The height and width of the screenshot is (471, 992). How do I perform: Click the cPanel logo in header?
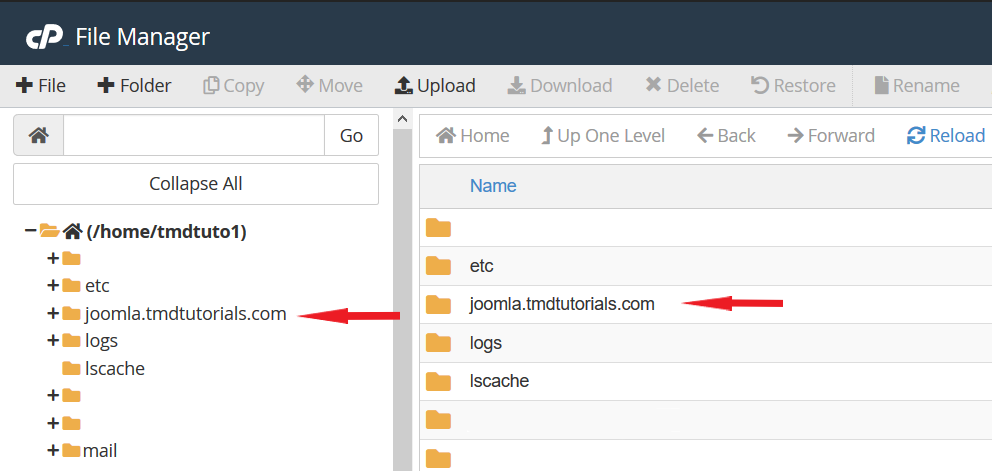[45, 37]
